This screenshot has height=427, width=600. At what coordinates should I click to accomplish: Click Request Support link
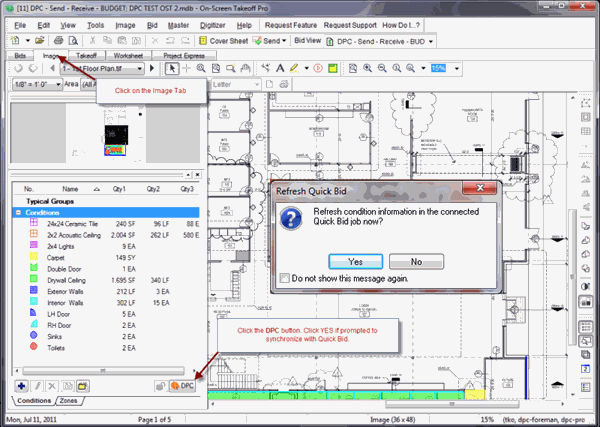(x=350, y=25)
